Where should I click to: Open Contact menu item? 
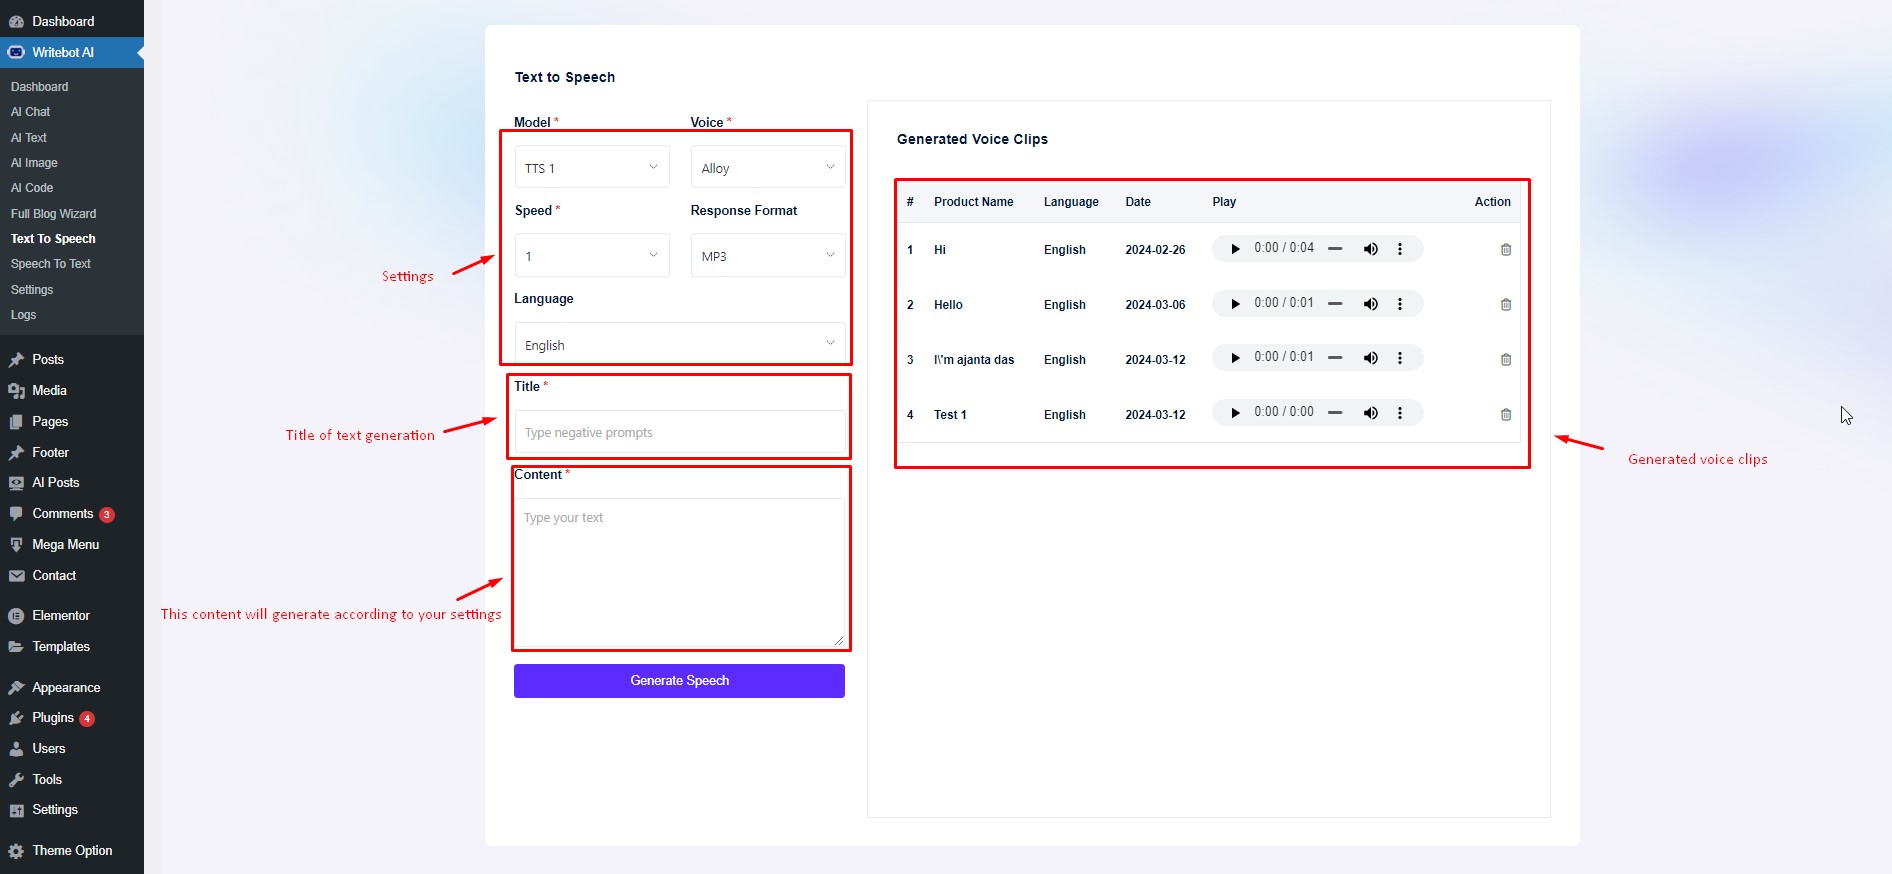(72, 575)
